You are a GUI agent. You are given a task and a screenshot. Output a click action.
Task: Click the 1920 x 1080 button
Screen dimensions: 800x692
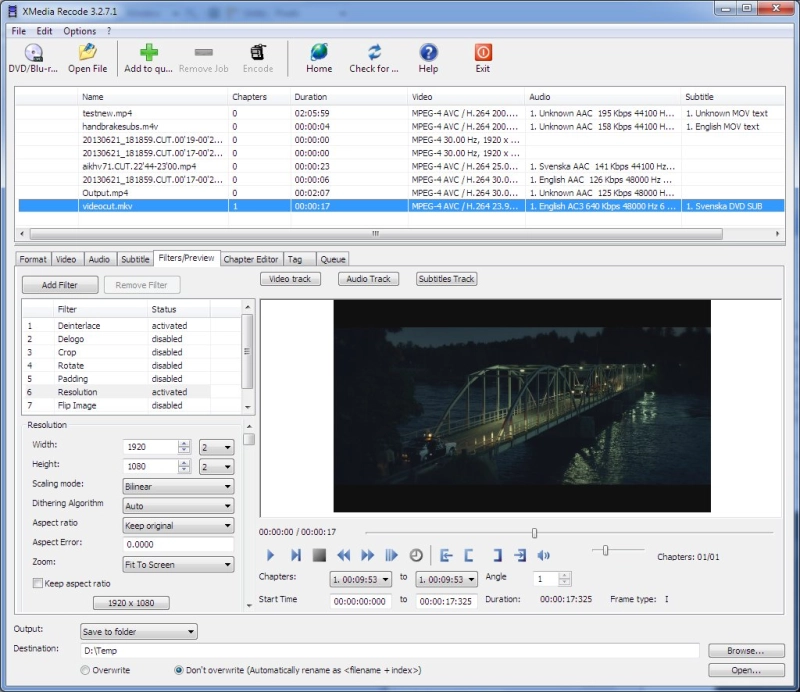[131, 603]
